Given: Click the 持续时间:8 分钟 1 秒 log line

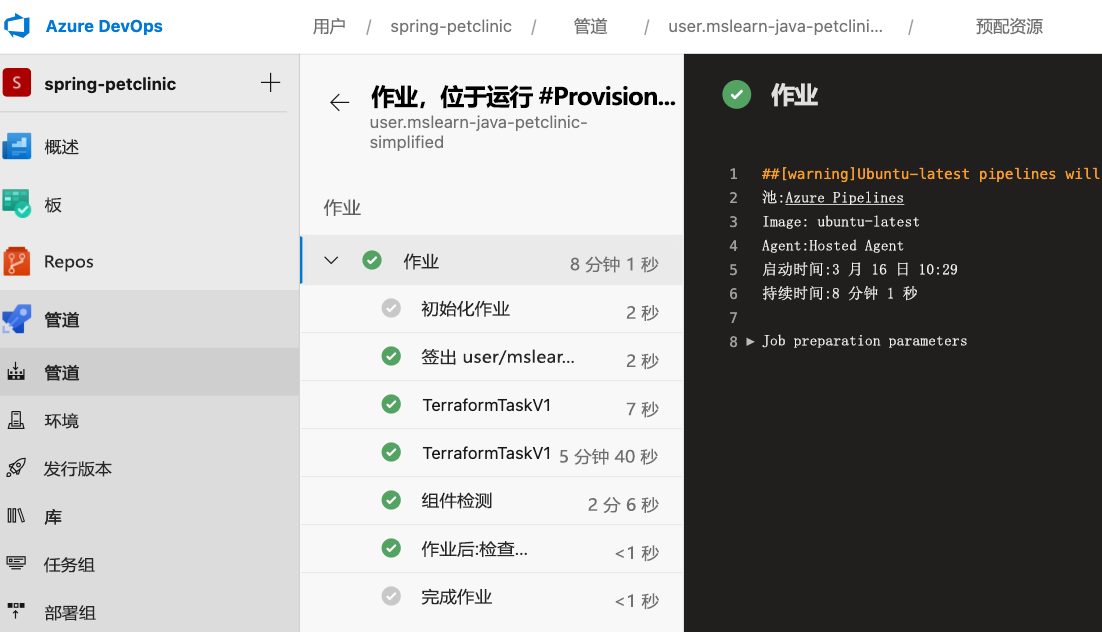Looking at the screenshot, I should (840, 293).
